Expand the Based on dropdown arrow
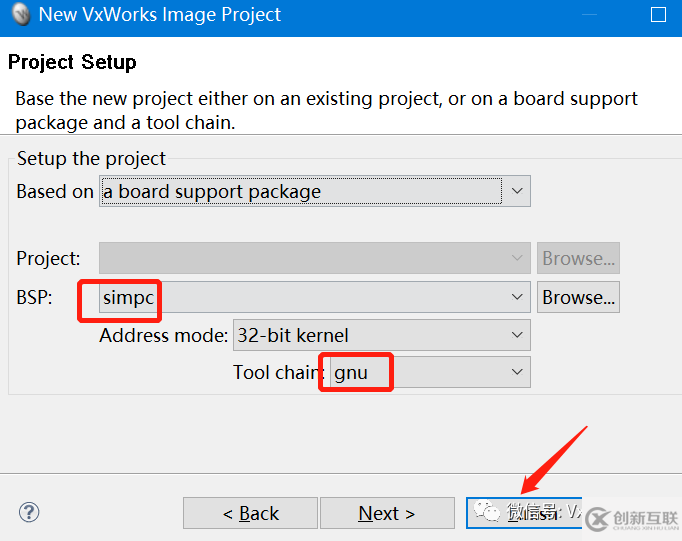The height and width of the screenshot is (541, 682). tap(517, 191)
